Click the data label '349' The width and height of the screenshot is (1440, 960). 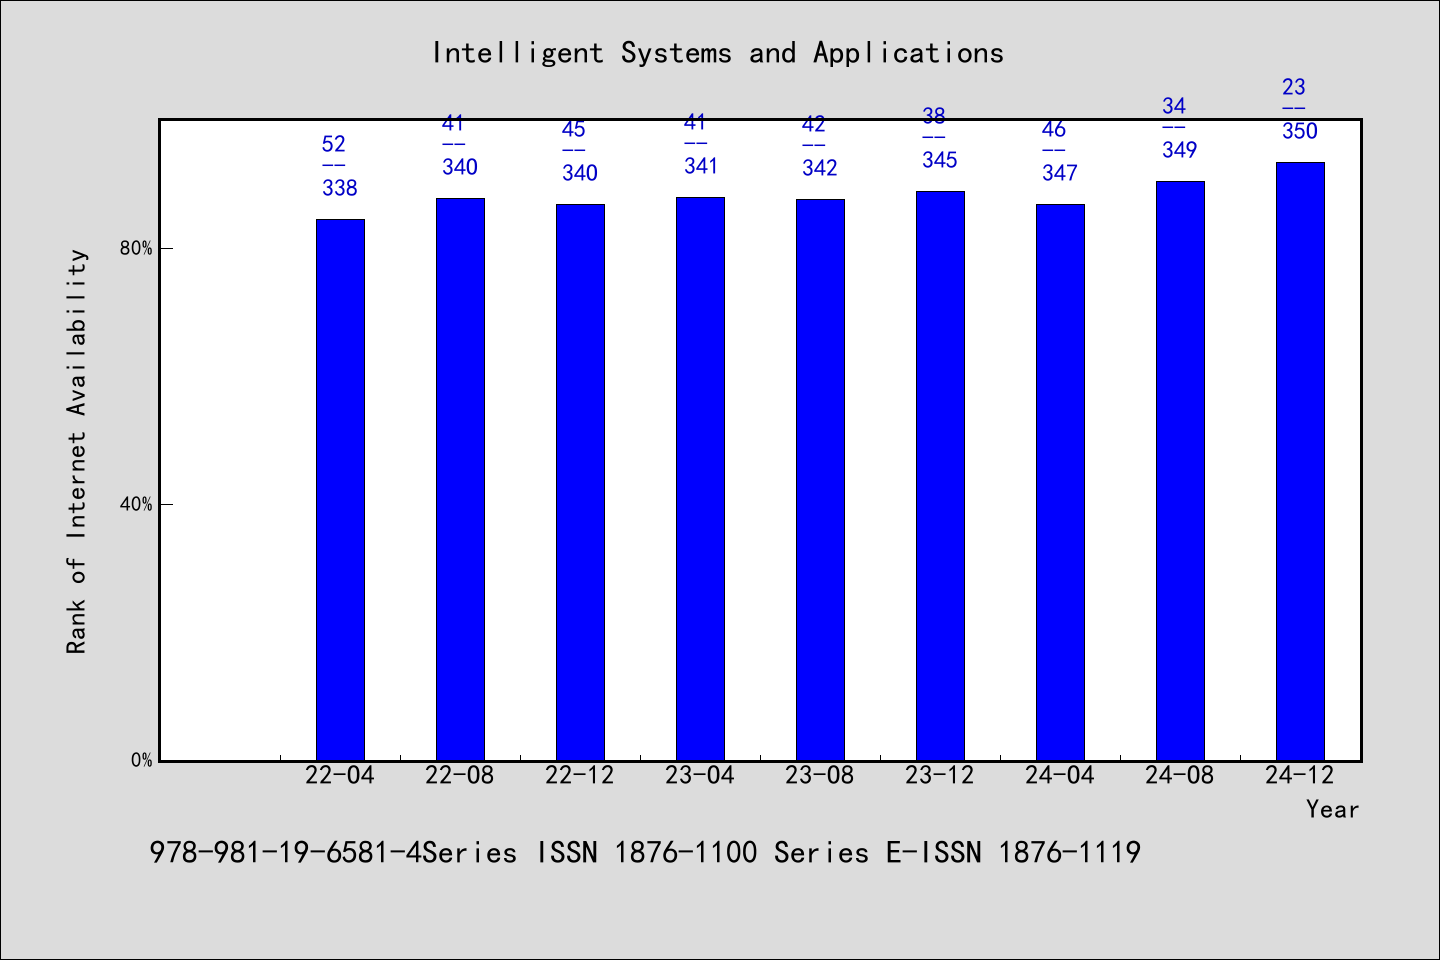[1180, 150]
